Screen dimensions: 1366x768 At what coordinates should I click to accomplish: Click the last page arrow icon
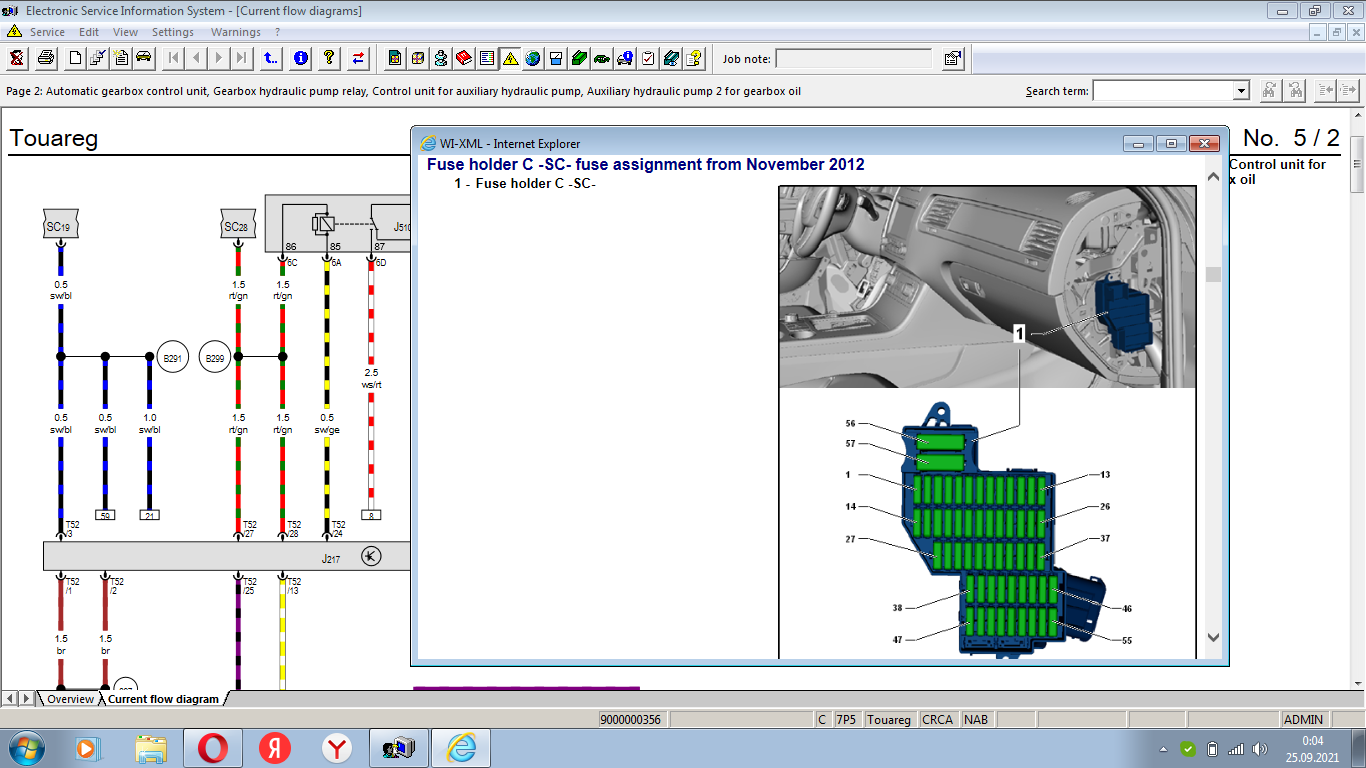[x=241, y=58]
